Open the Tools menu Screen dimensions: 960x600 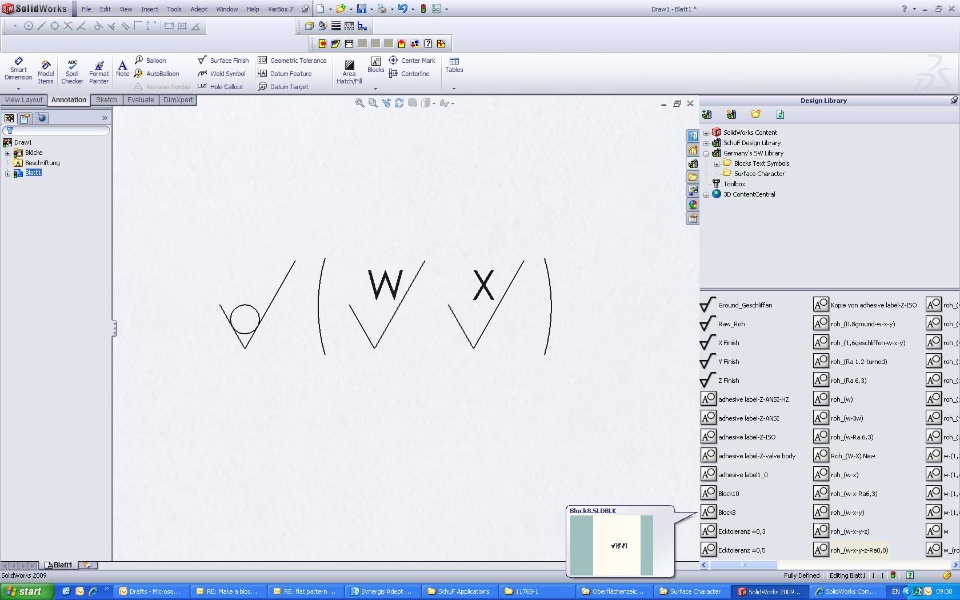tap(174, 9)
